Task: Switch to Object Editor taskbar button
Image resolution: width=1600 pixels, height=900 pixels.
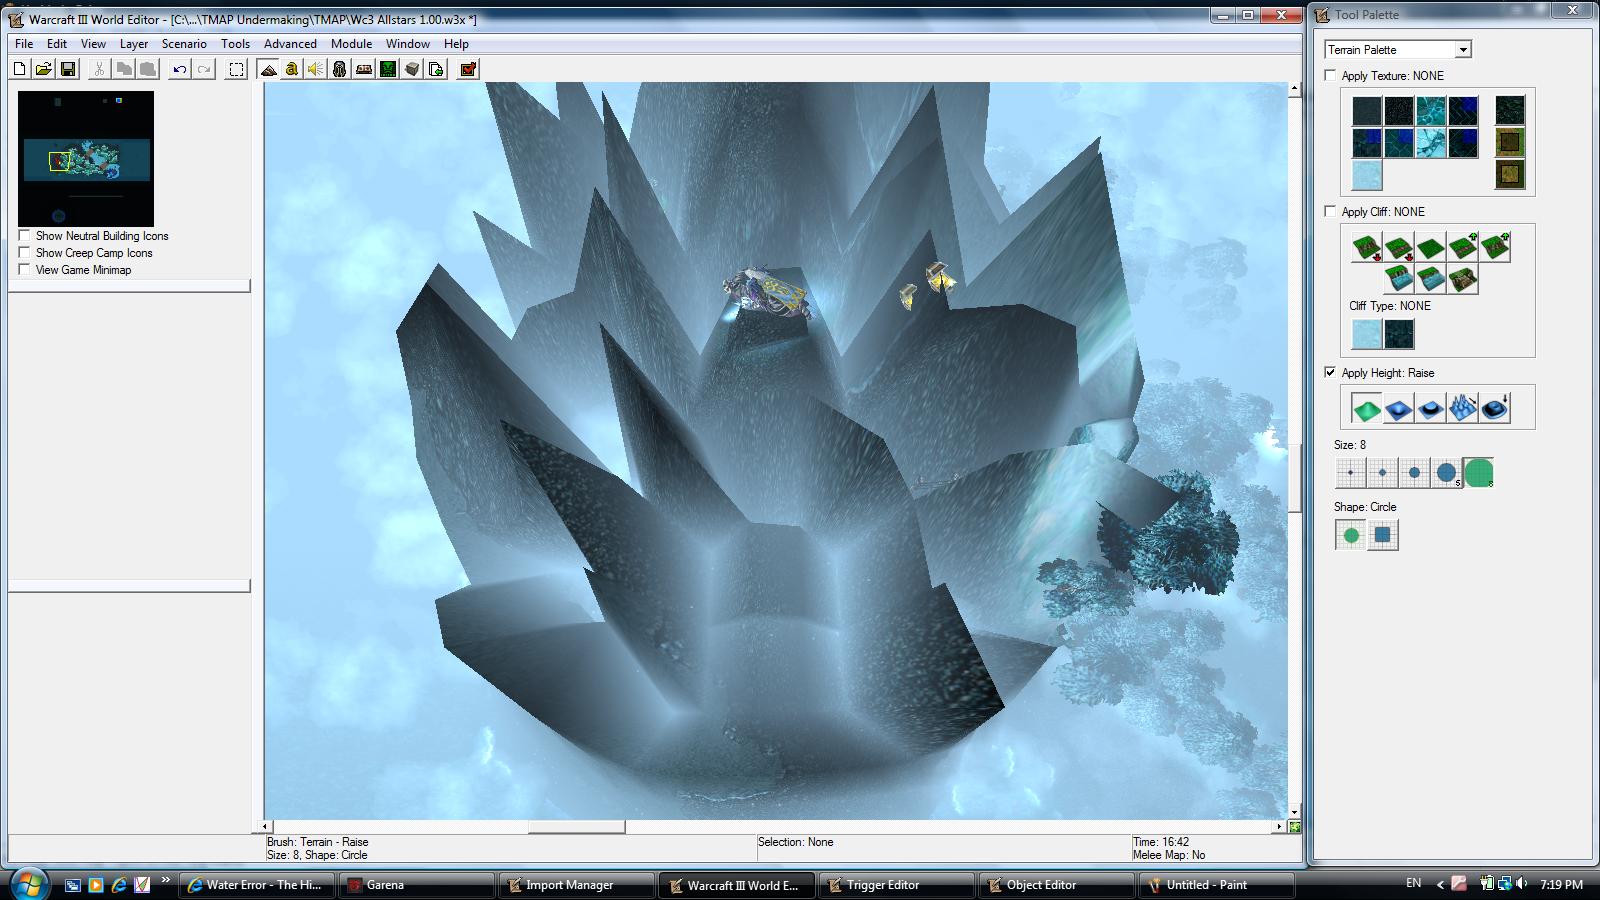Action: pyautogui.click(x=1055, y=885)
